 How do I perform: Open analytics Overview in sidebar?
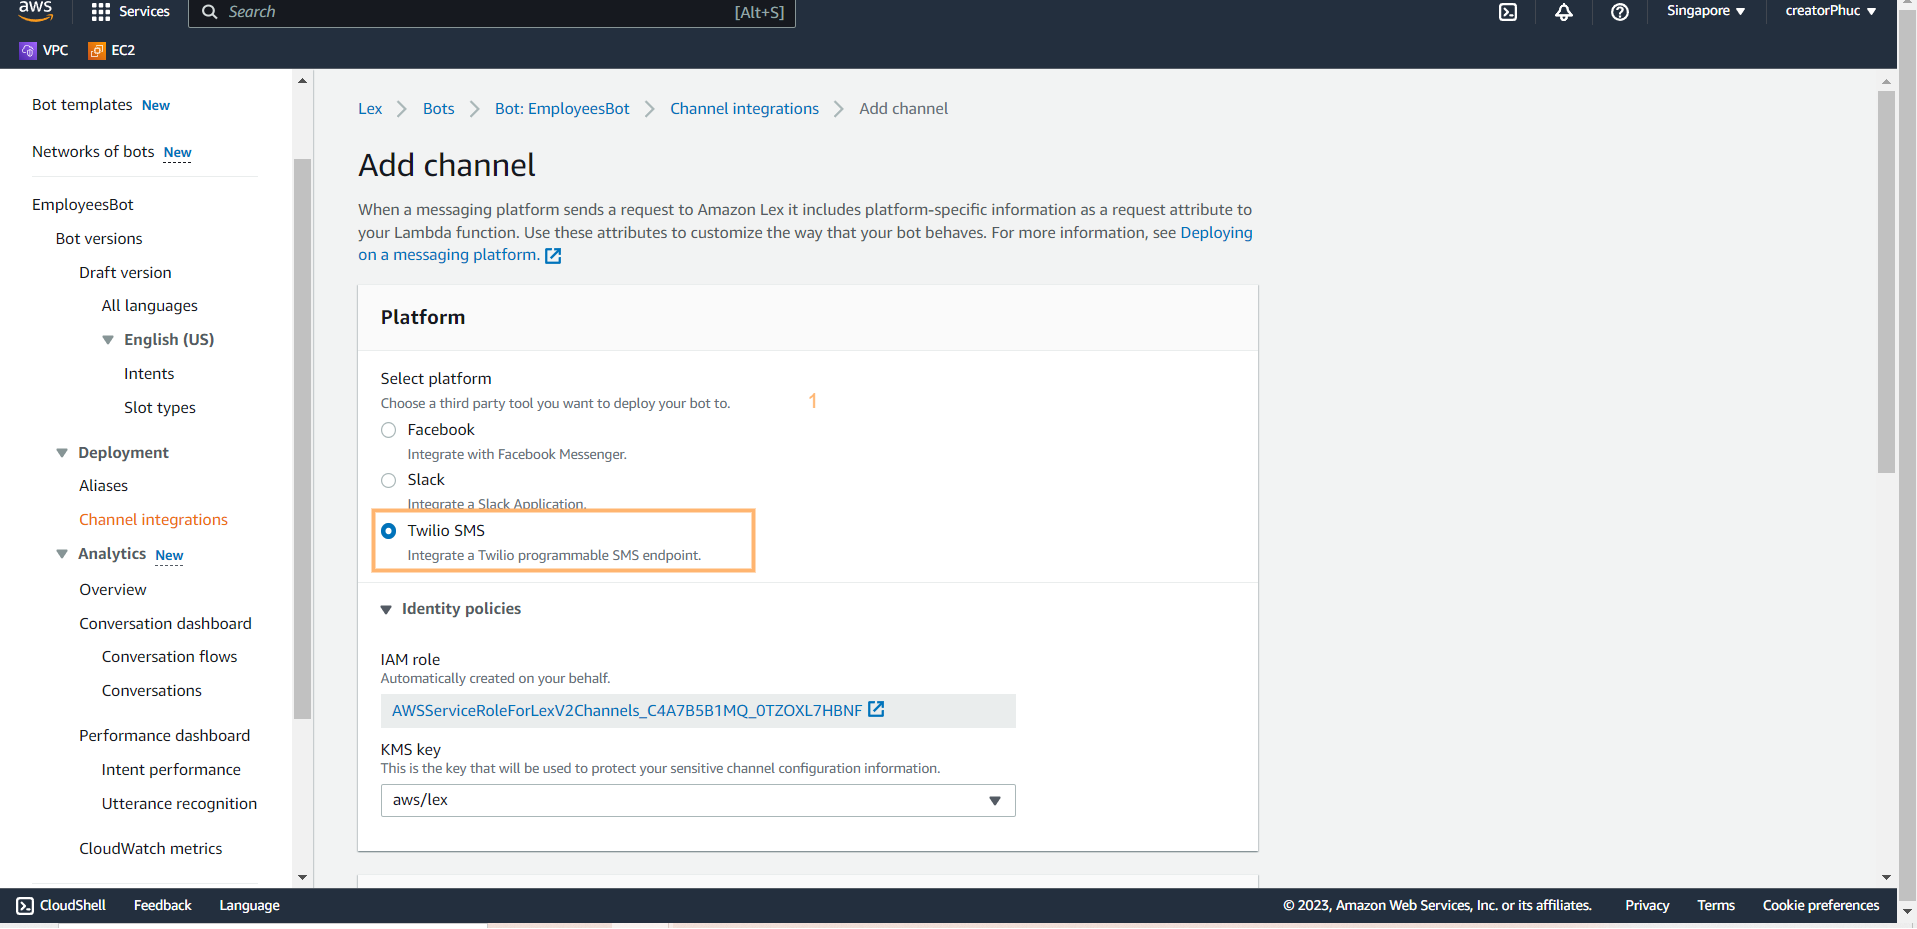[113, 590]
